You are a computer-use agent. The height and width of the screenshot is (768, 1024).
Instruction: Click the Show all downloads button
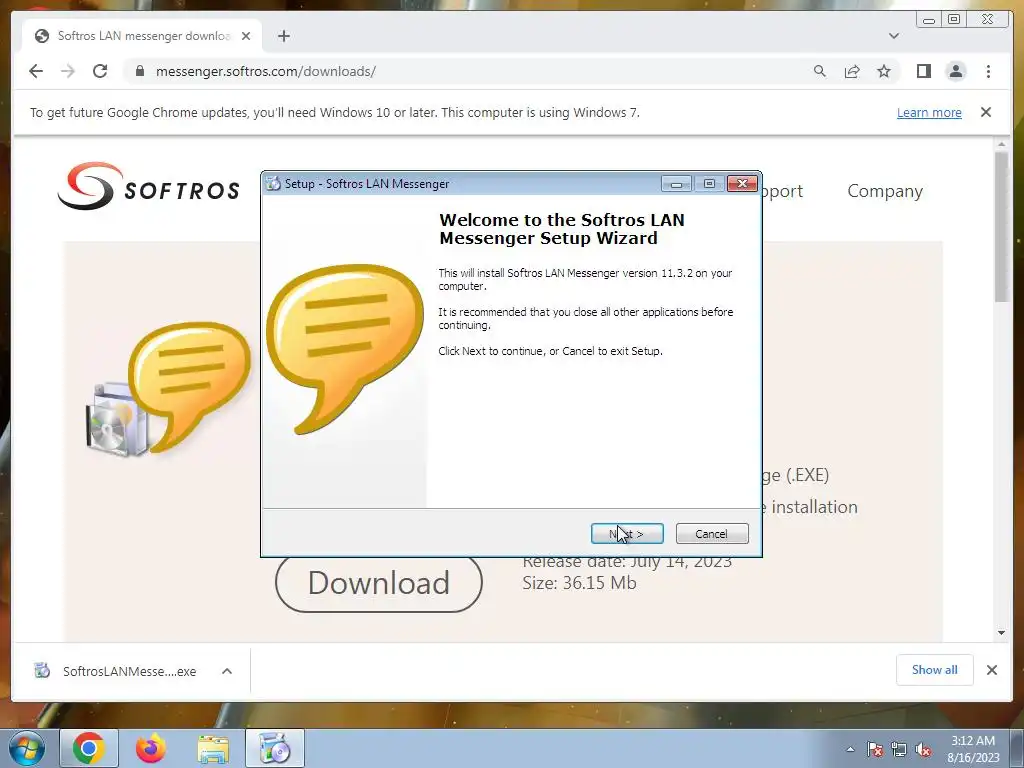coord(935,670)
